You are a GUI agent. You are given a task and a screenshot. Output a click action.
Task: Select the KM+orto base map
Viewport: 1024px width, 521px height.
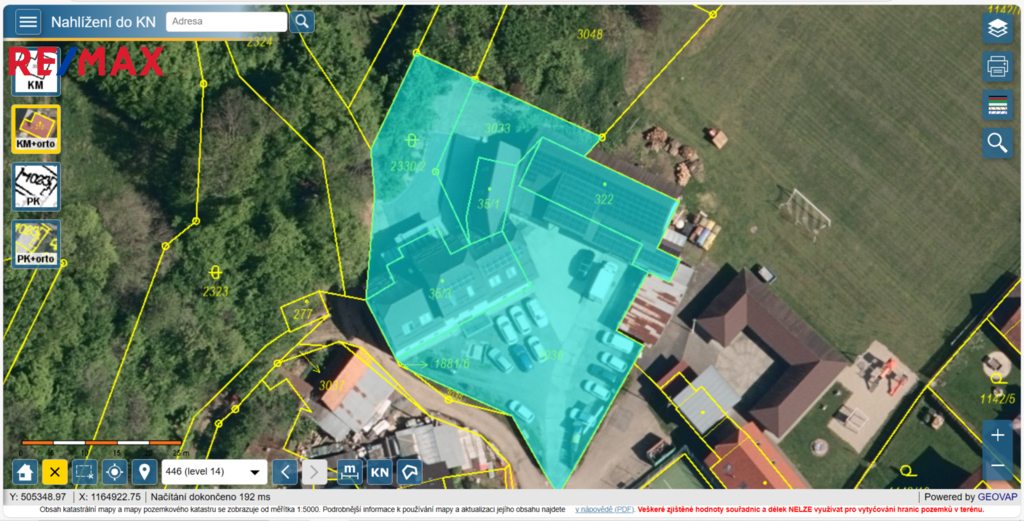pos(35,130)
